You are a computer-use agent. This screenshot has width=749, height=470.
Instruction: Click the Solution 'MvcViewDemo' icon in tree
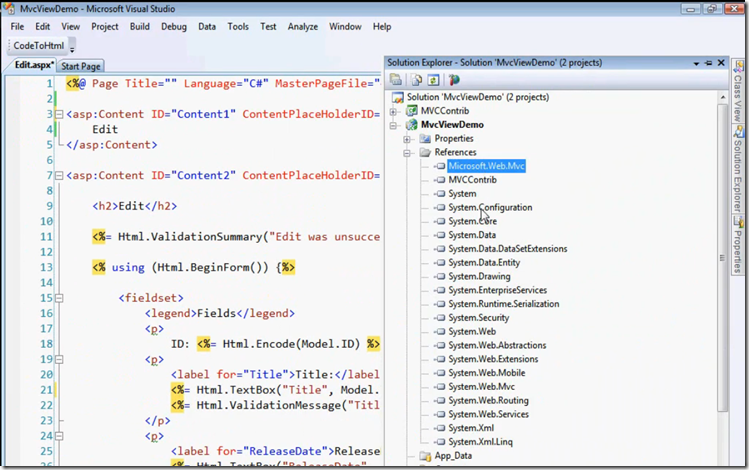coord(397,97)
